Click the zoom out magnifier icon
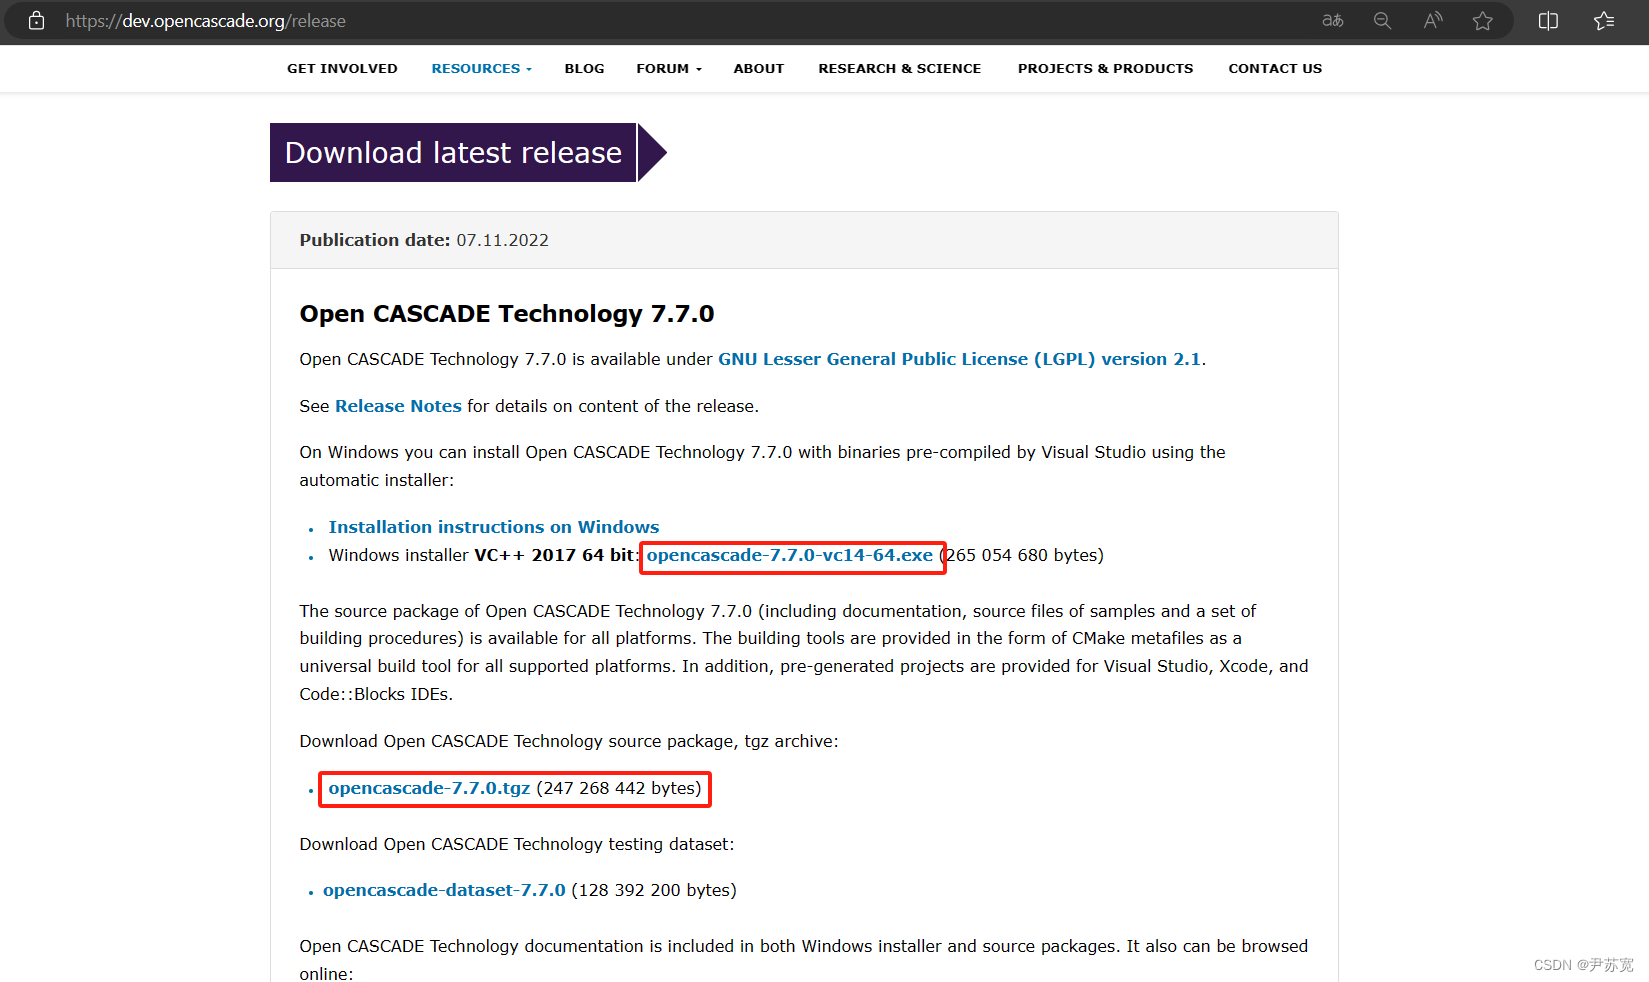Screen dimensions: 1649x982 (1383, 20)
